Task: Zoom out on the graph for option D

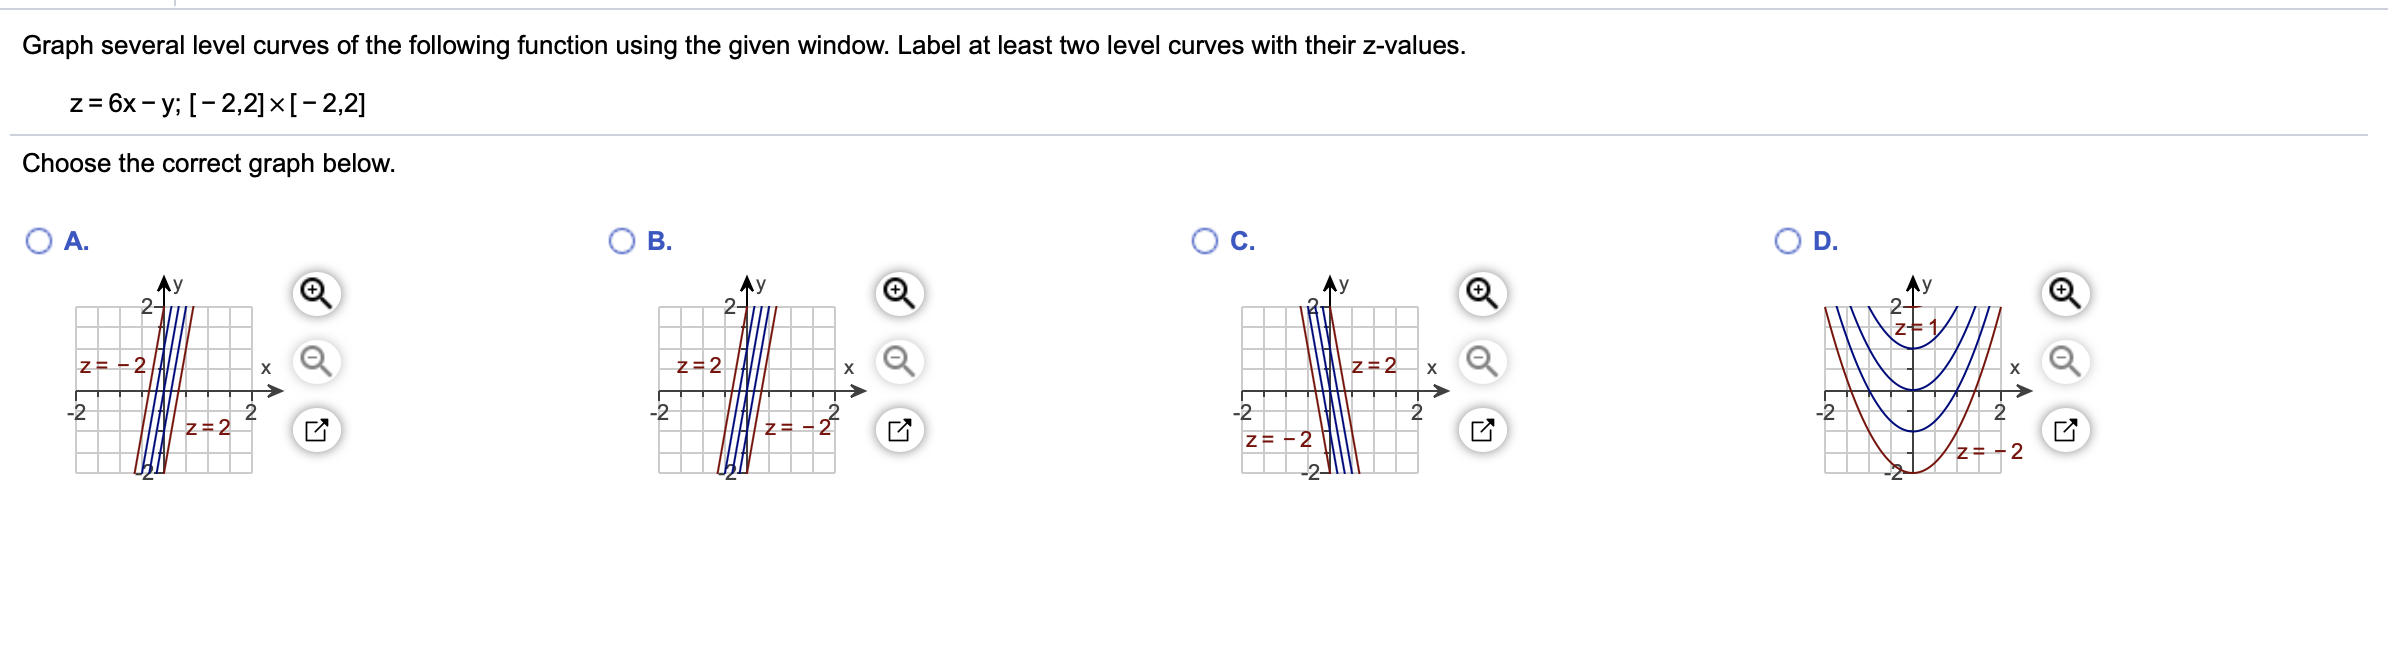Action: [x=2063, y=358]
